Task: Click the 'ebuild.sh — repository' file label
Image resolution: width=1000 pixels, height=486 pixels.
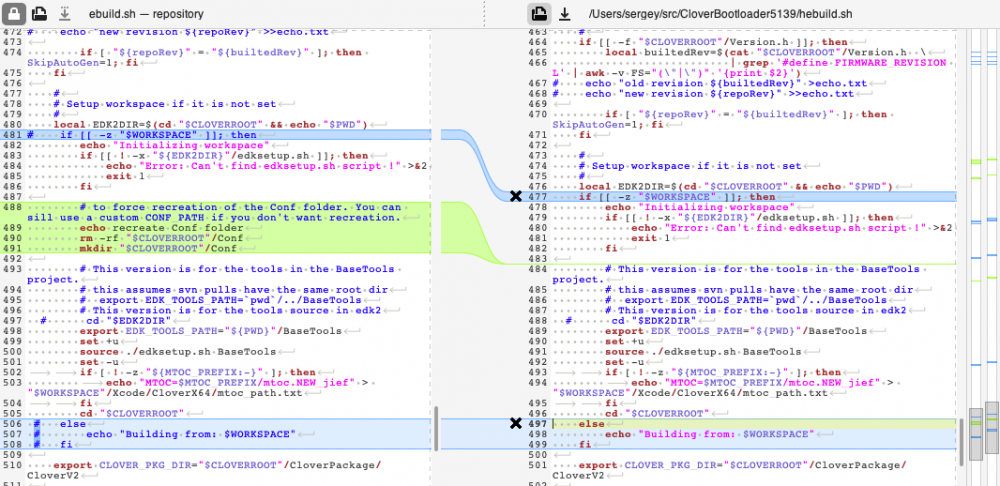Action: pos(146,13)
